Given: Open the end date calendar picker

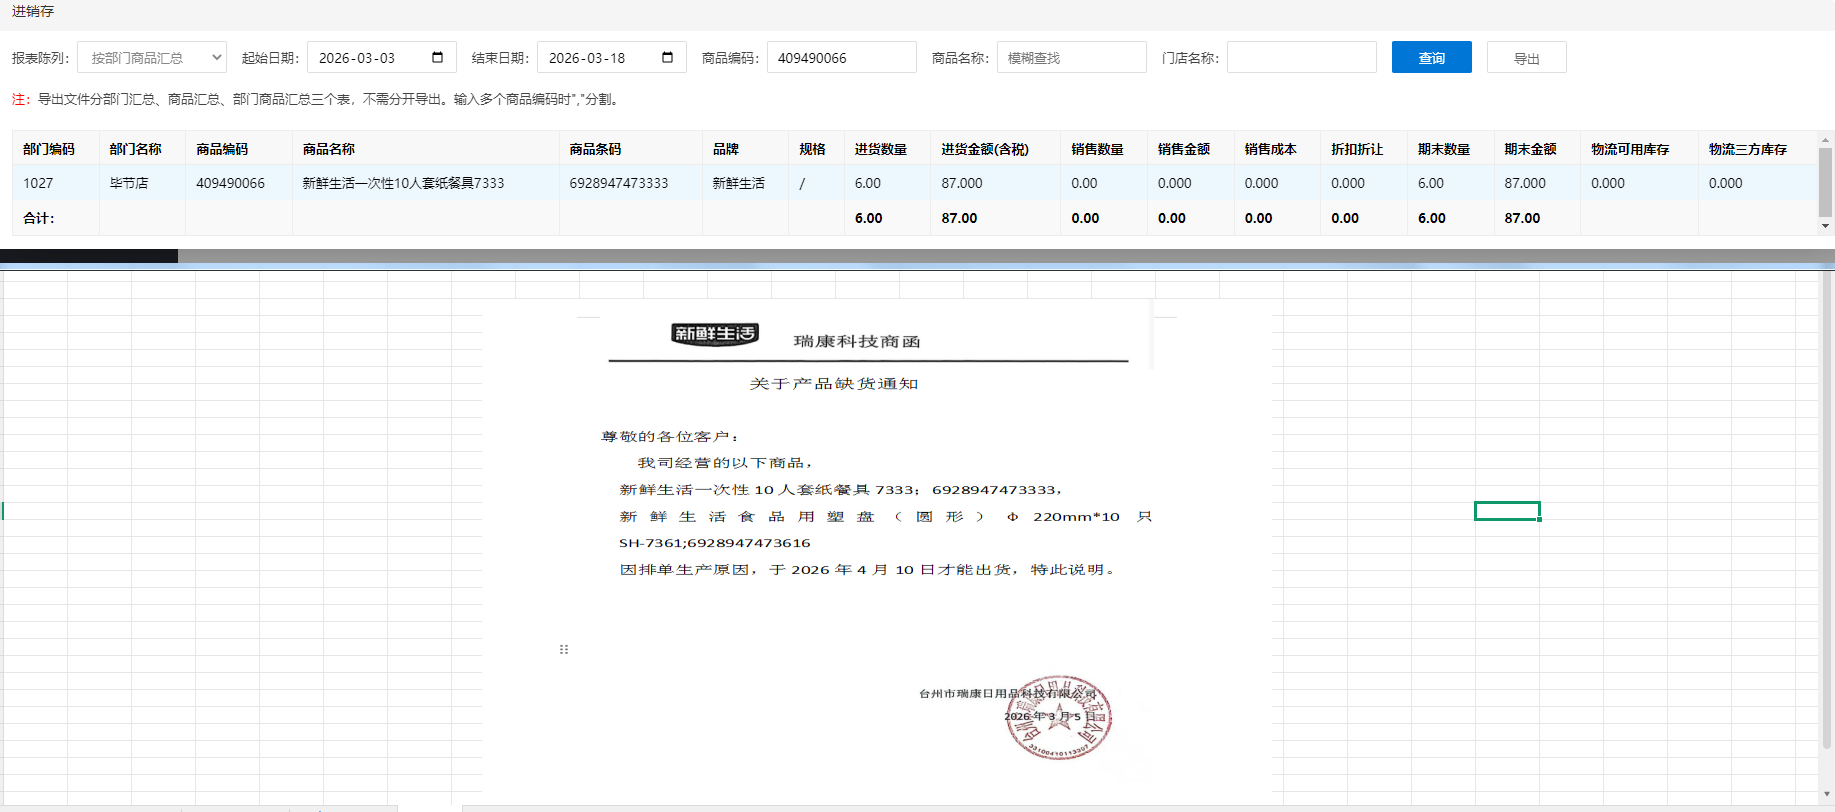Looking at the screenshot, I should (x=667, y=57).
